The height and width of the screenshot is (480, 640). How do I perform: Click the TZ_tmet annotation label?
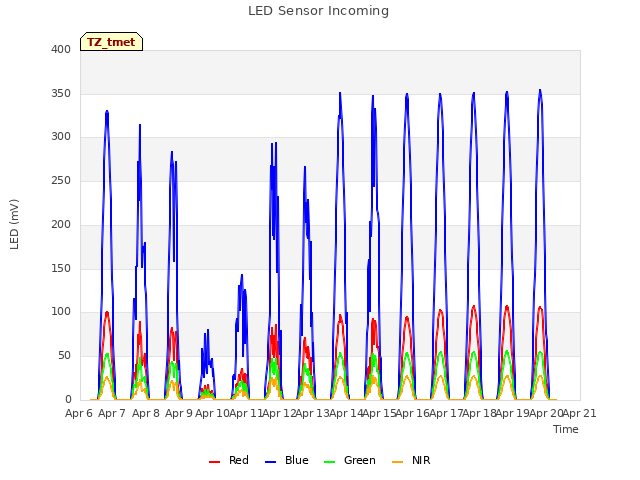(x=111, y=42)
